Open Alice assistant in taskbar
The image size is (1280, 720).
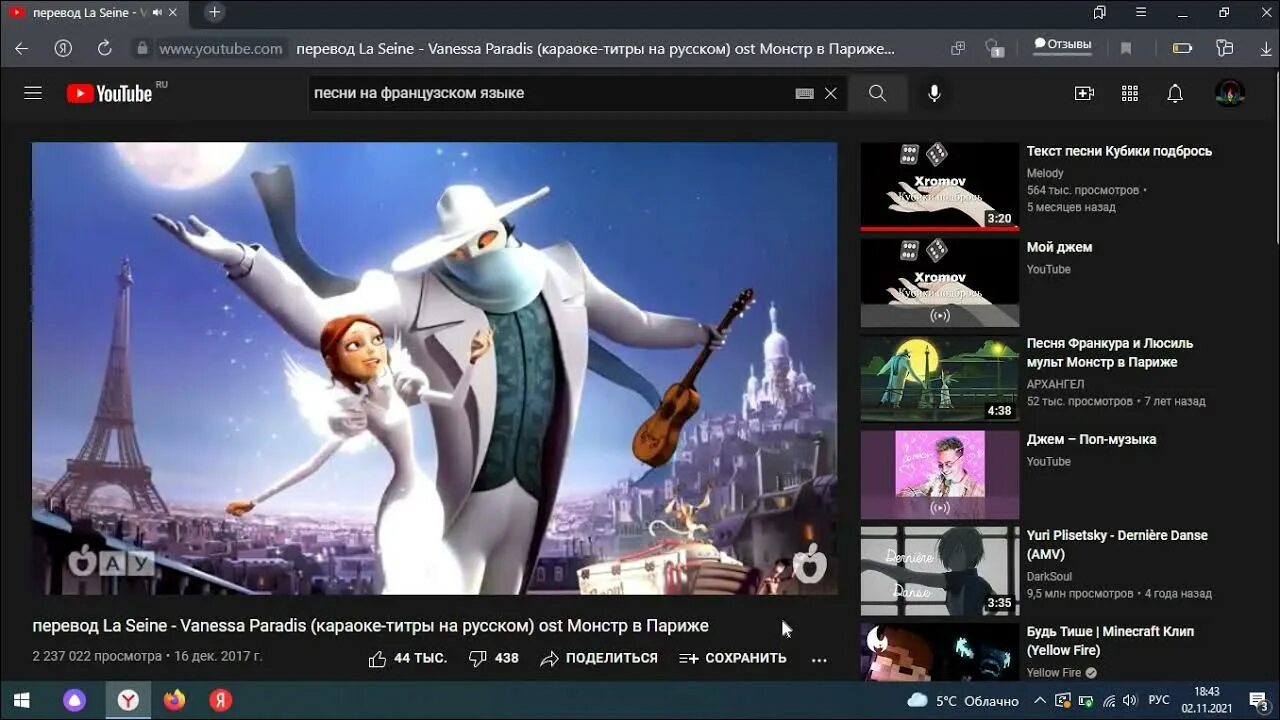[x=75, y=700]
